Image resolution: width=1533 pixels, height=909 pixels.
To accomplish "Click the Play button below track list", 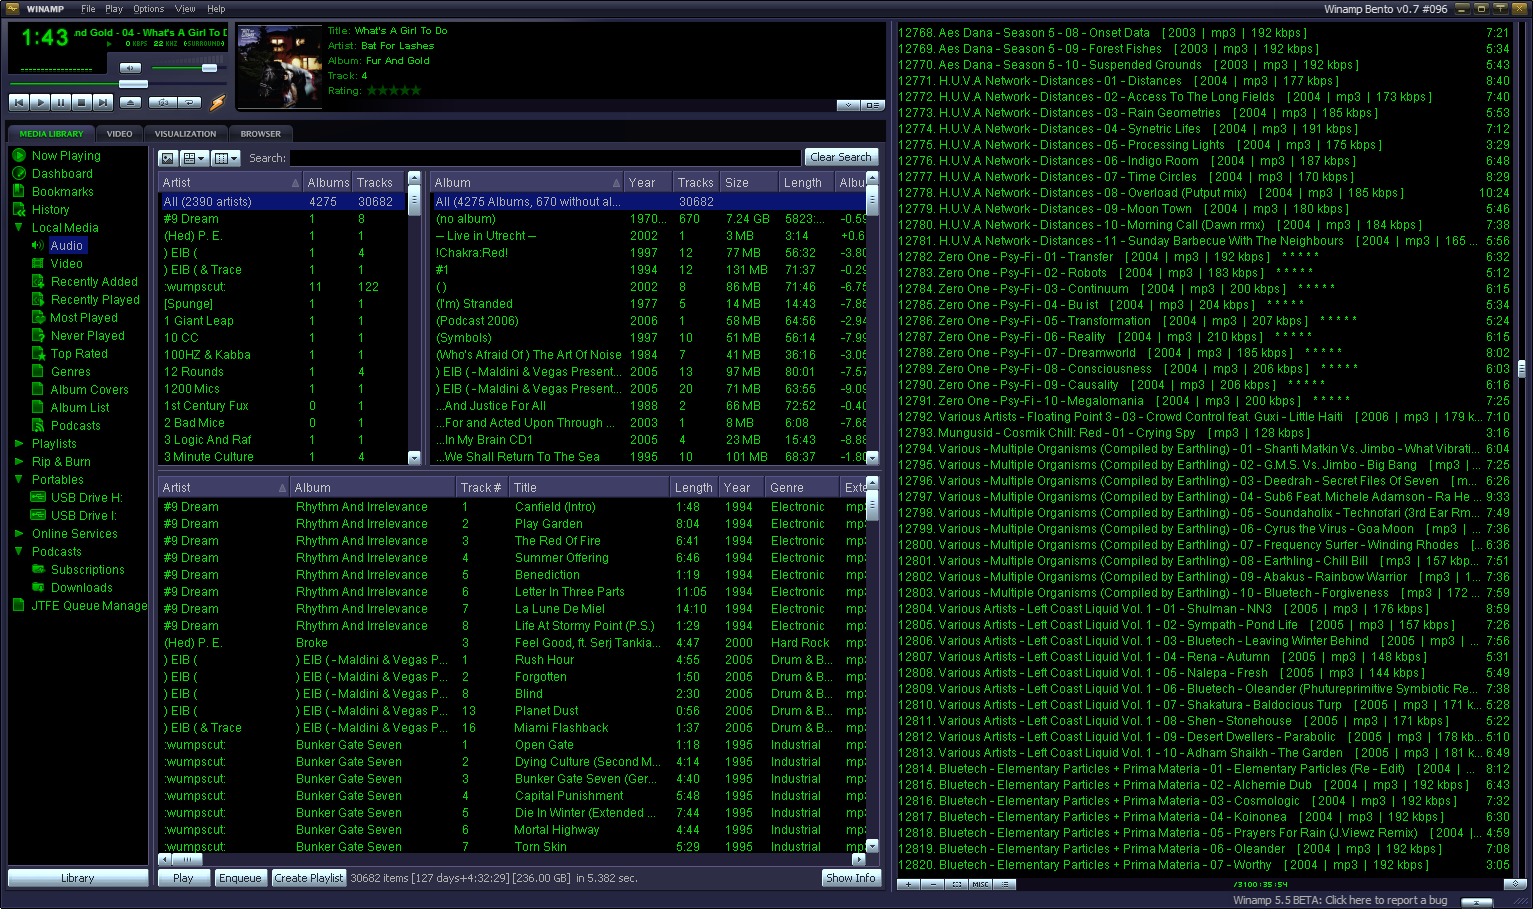I will (183, 878).
